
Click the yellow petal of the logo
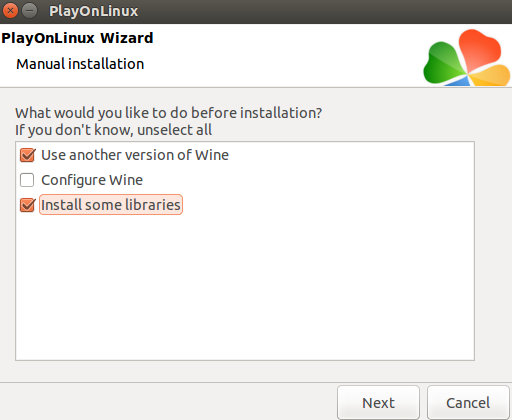tap(490, 75)
